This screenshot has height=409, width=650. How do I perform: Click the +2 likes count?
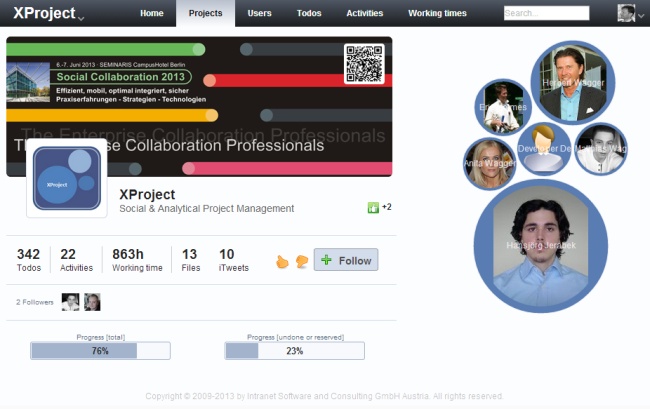(387, 207)
